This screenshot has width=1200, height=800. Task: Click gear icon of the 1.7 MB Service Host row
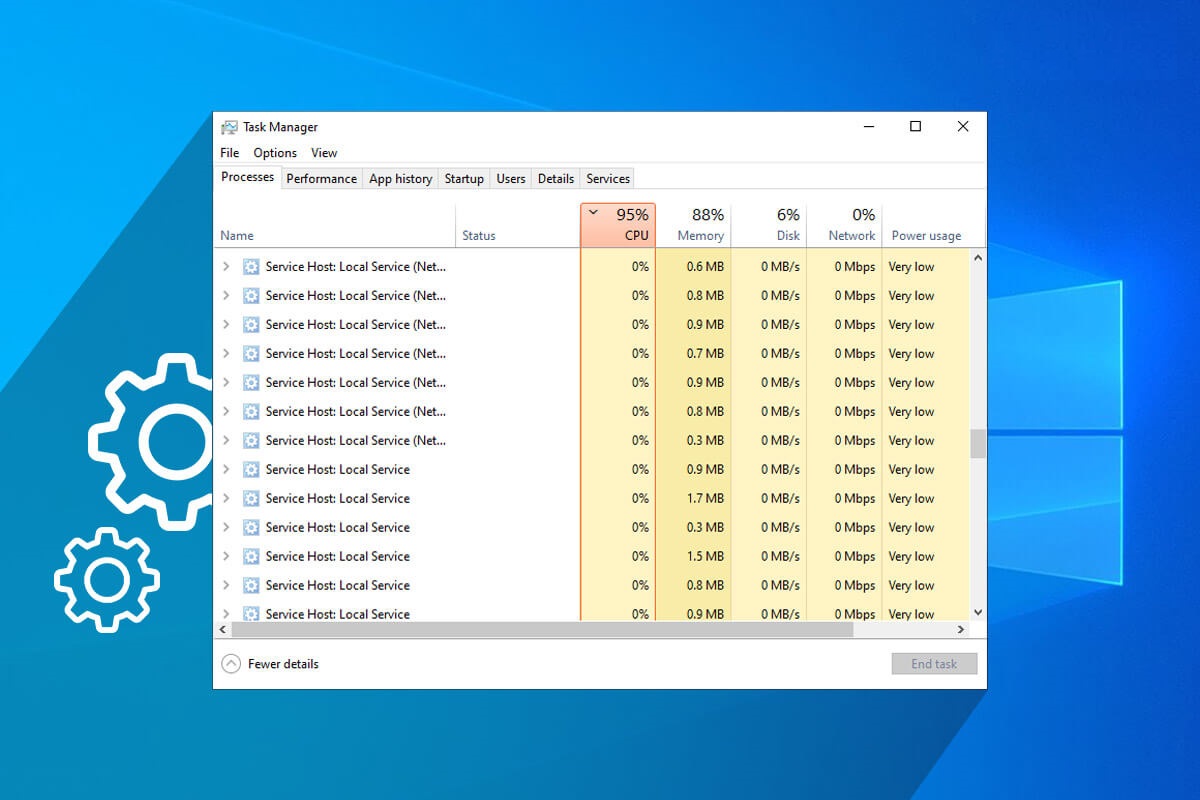tap(251, 498)
